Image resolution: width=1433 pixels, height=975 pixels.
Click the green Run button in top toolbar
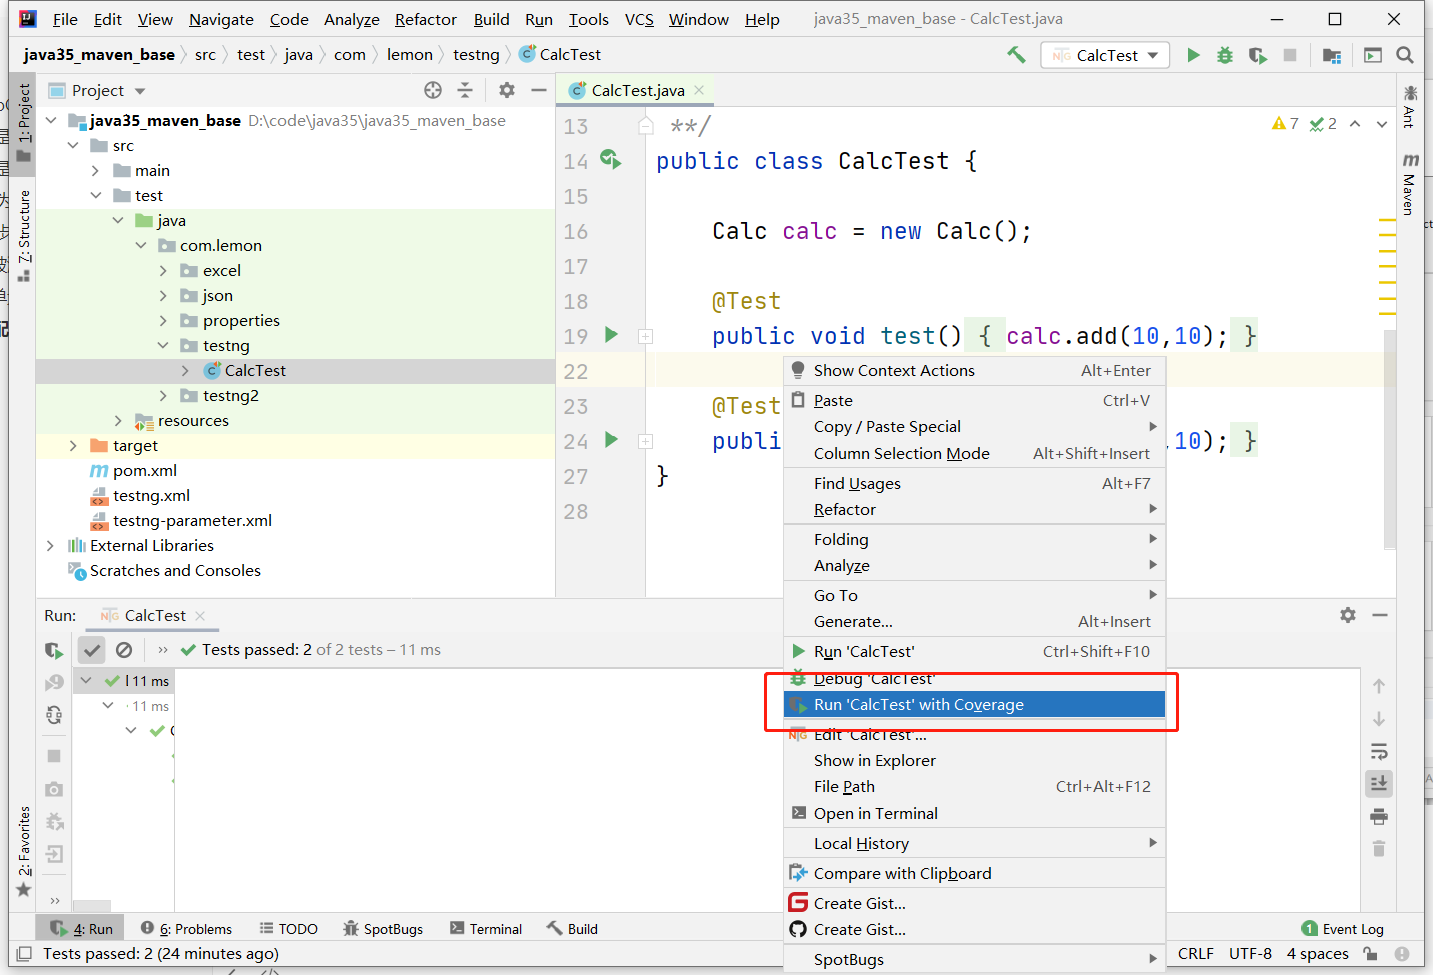pyautogui.click(x=1193, y=55)
